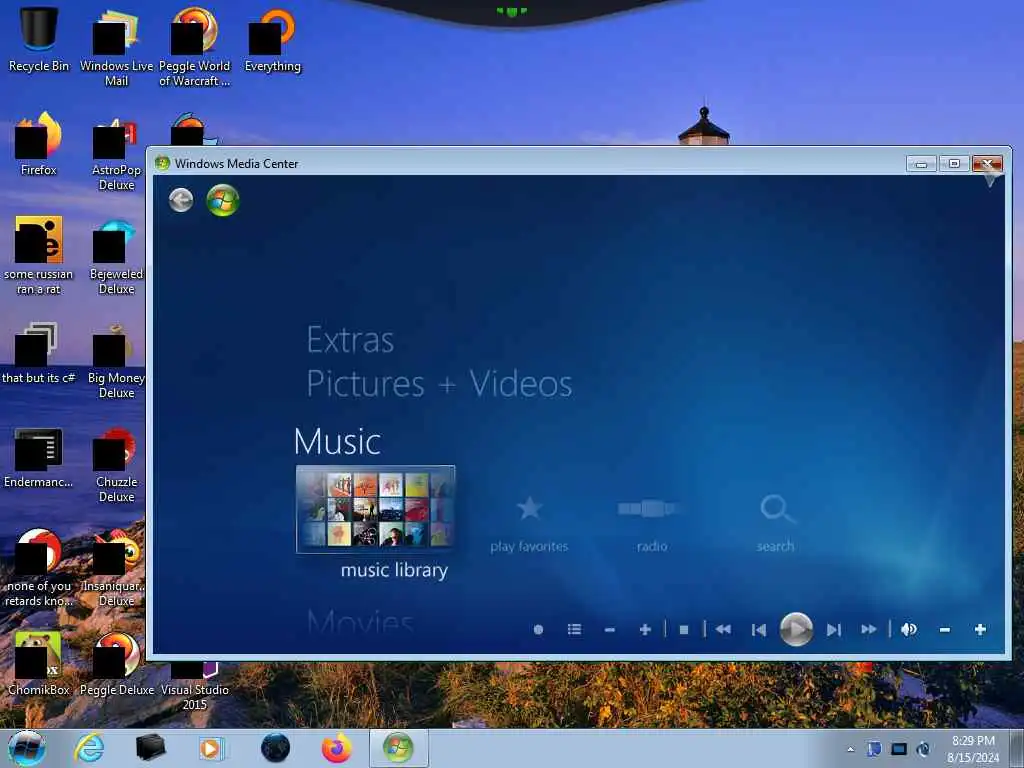Click the skip to next button
The image size is (1024, 768).
(833, 630)
